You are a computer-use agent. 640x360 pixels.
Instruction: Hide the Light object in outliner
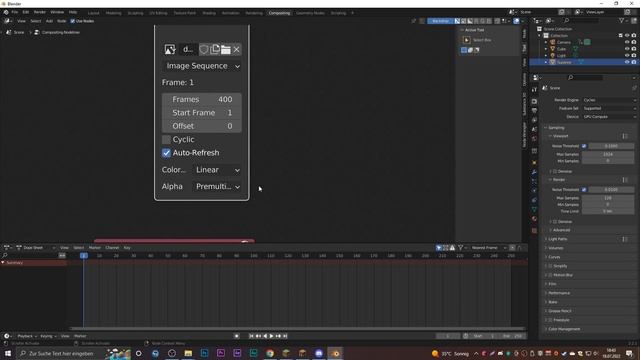click(627, 55)
